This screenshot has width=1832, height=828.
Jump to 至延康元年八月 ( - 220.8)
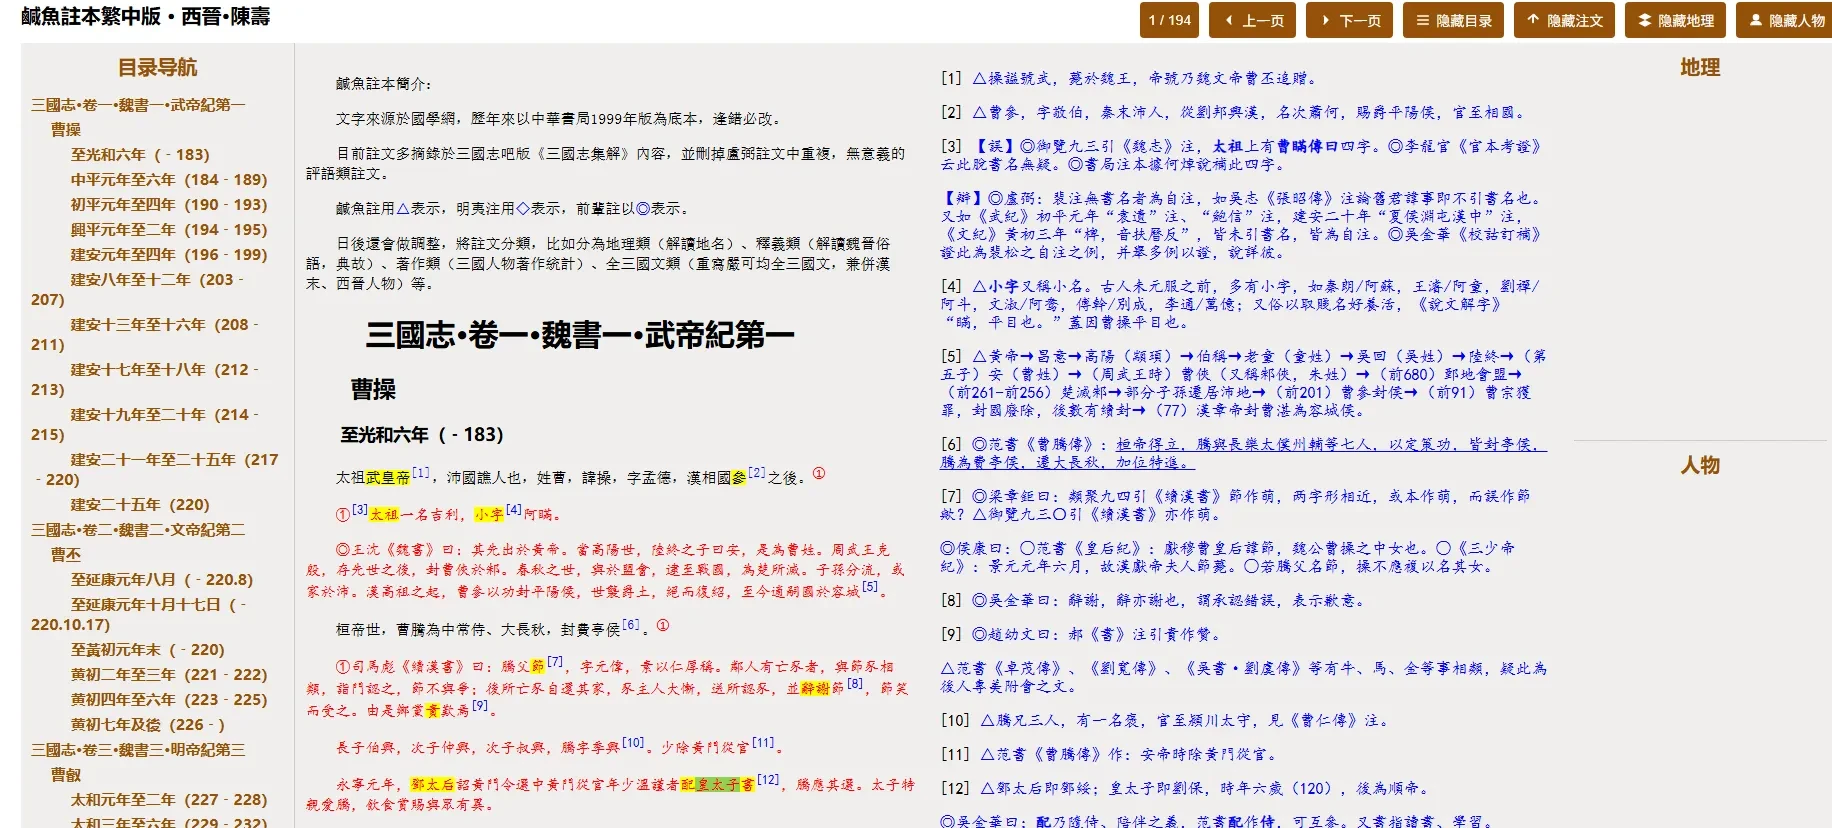coord(162,580)
